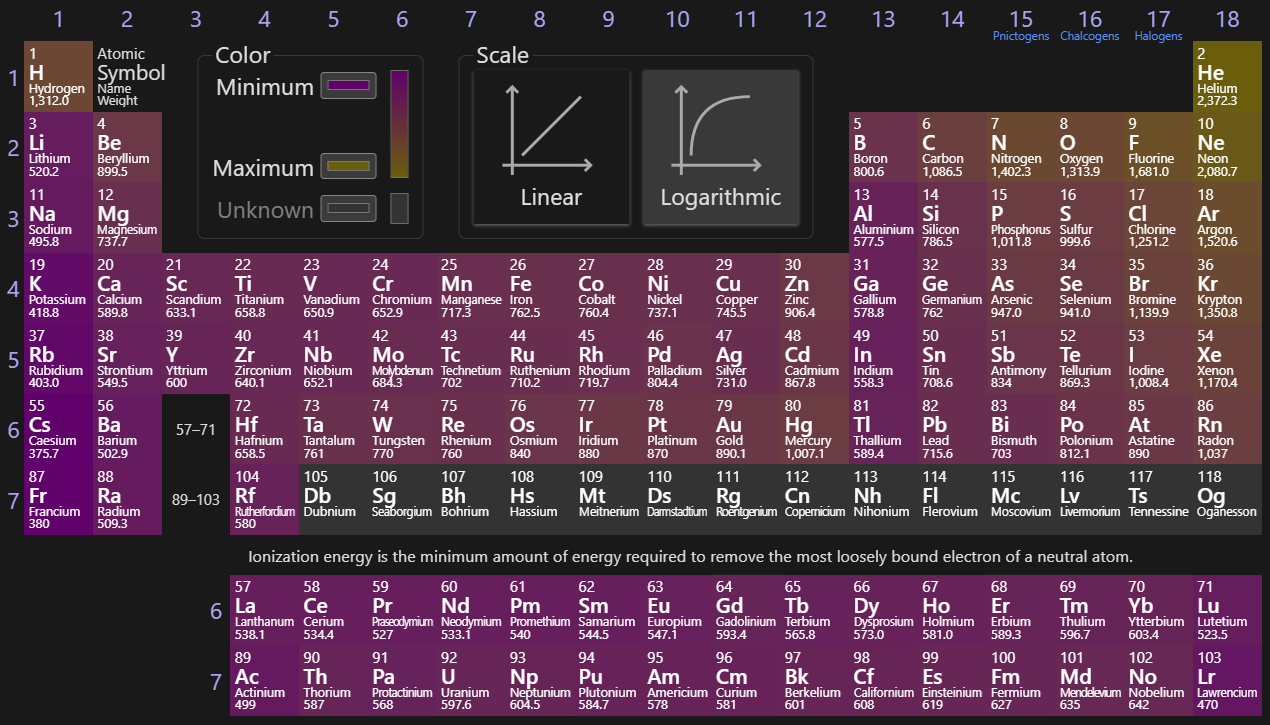Select the Helium element tile
Image resolution: width=1270 pixels, height=725 pixels.
pos(1226,76)
